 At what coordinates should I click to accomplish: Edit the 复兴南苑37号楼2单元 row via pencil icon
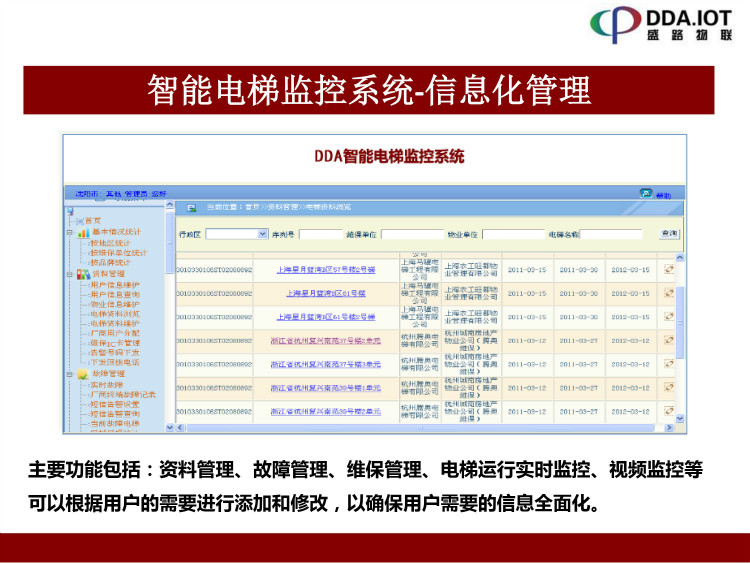tap(669, 340)
